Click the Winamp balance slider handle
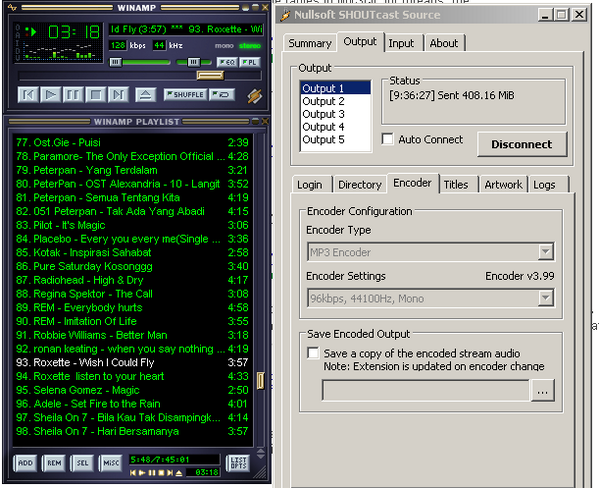The width and height of the screenshot is (599, 488). tap(194, 62)
